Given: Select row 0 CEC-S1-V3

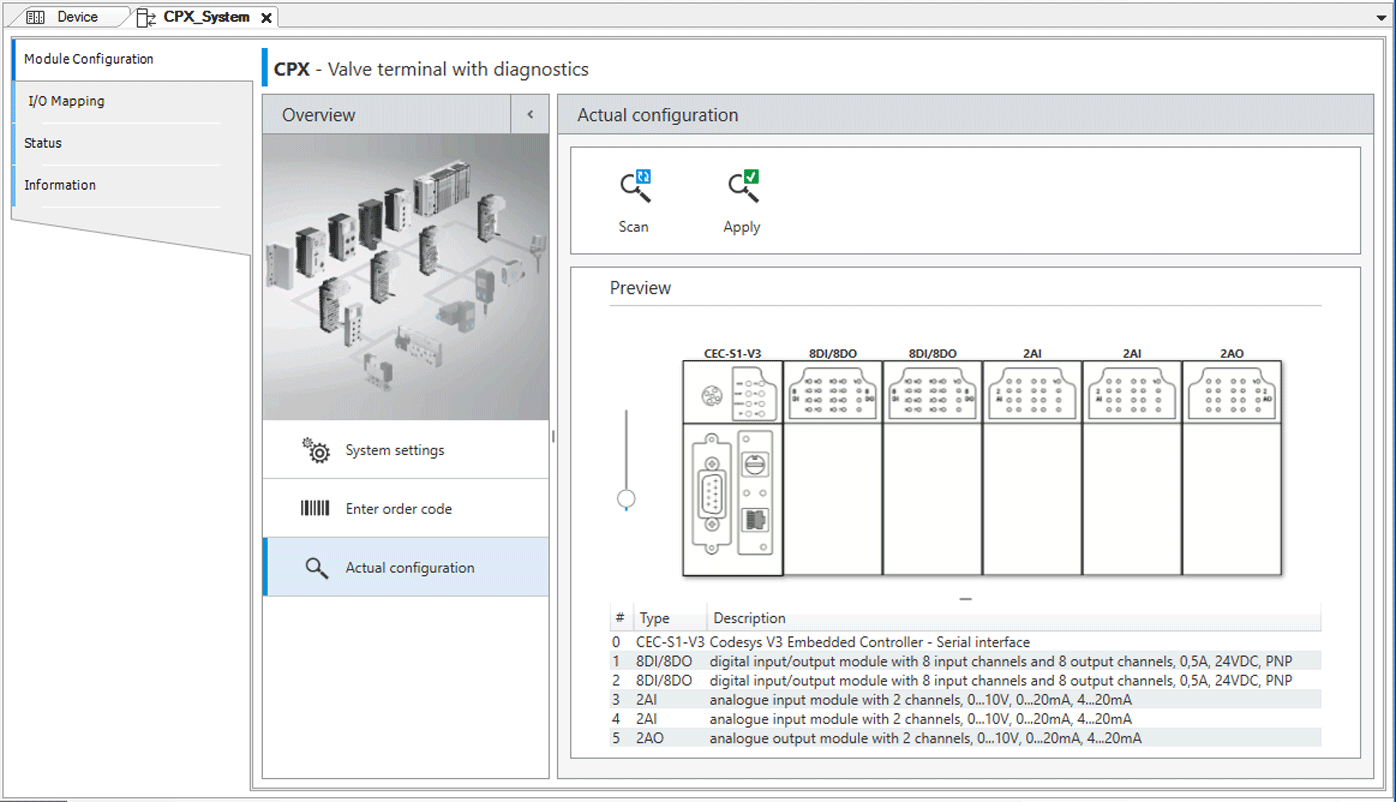Looking at the screenshot, I should (966, 642).
